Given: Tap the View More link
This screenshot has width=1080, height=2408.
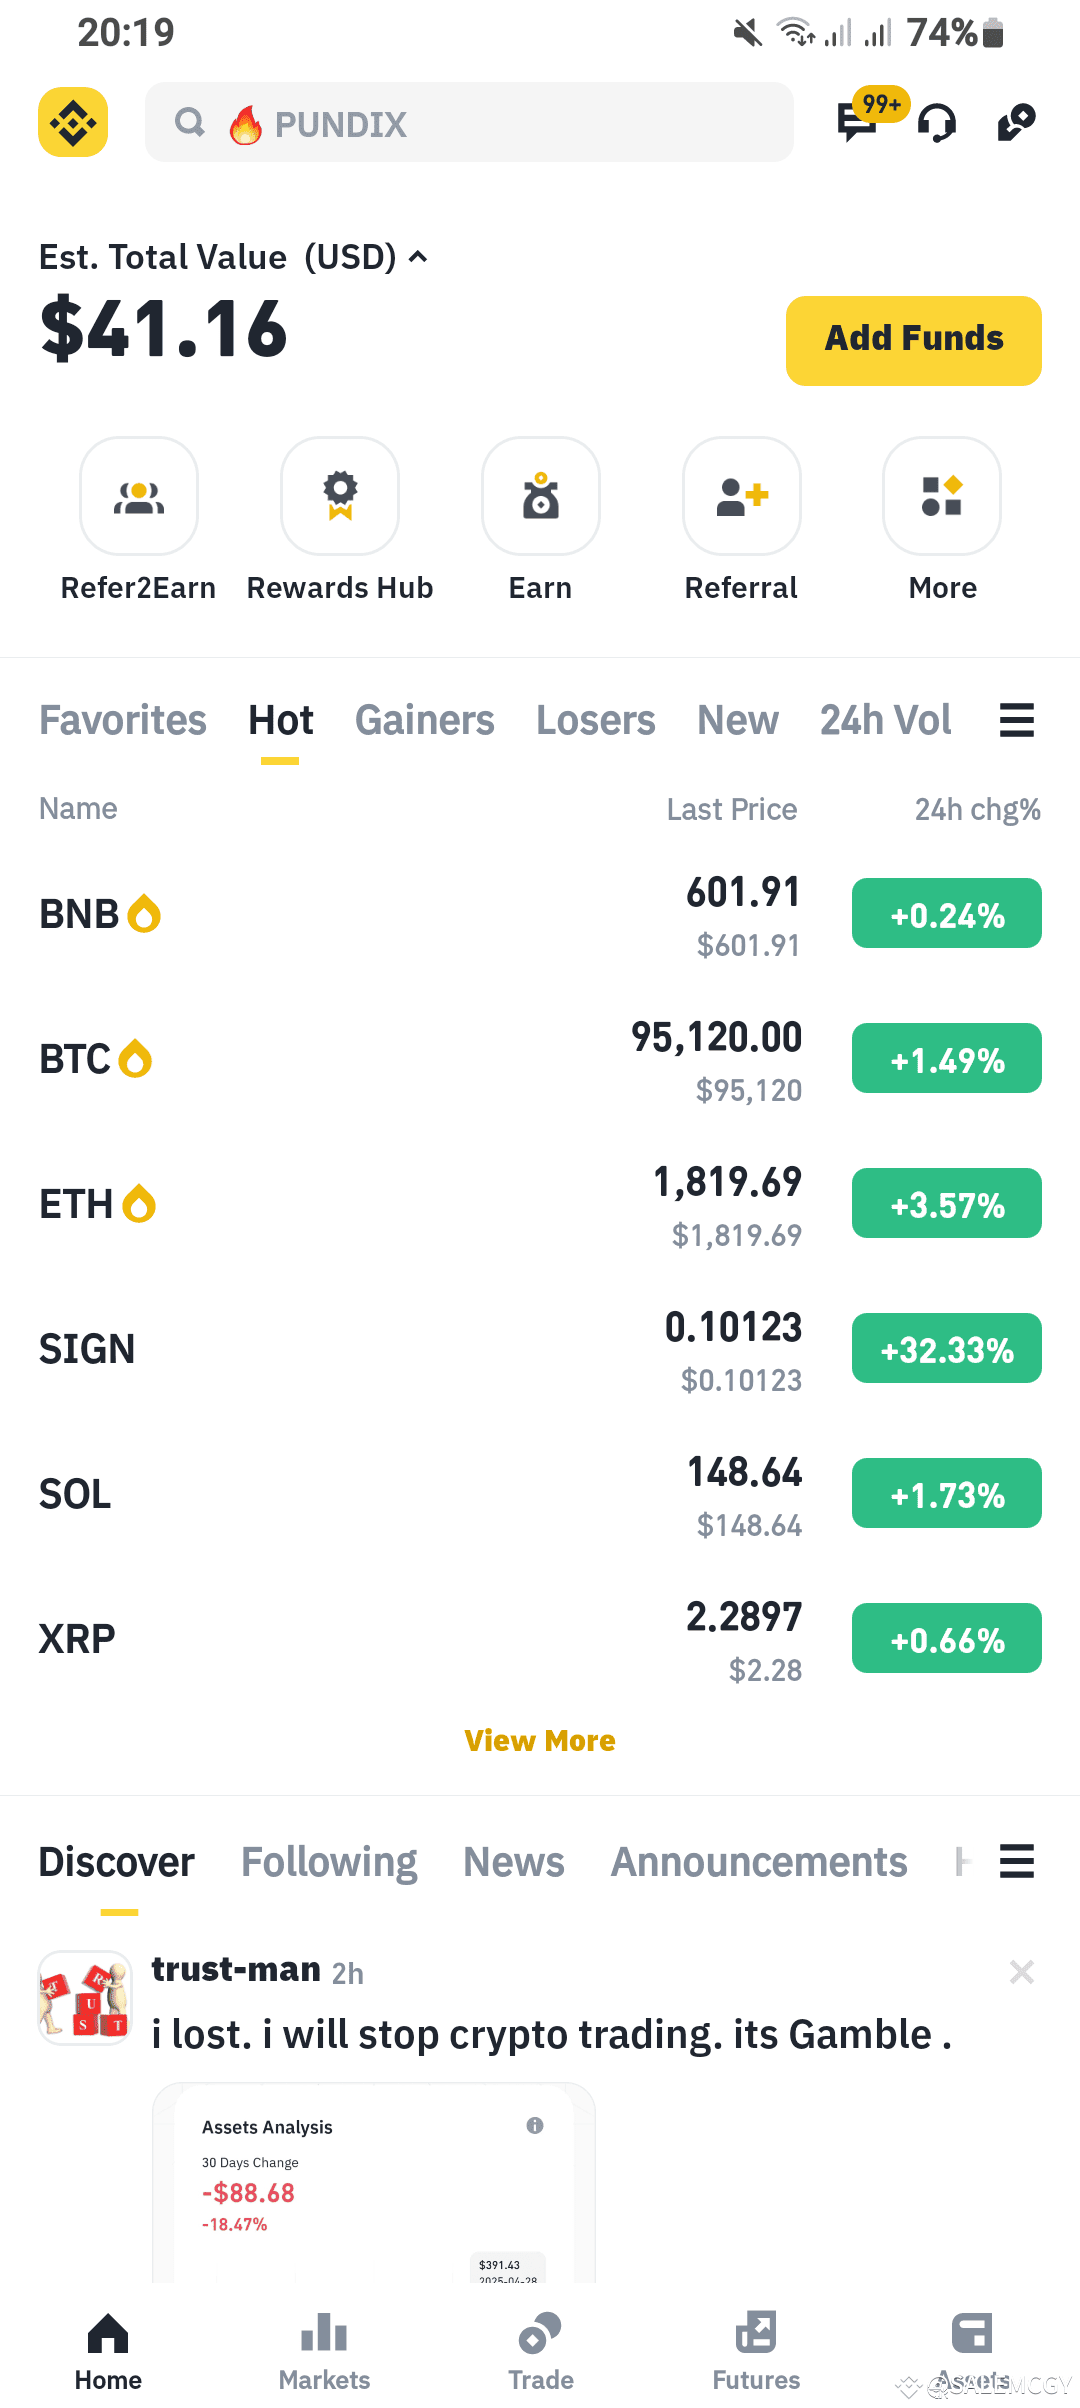Looking at the screenshot, I should [540, 1741].
